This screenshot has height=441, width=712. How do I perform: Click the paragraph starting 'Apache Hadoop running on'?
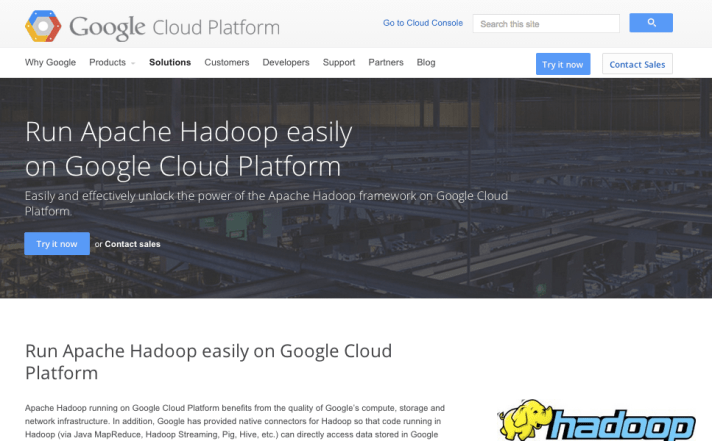tap(235, 421)
